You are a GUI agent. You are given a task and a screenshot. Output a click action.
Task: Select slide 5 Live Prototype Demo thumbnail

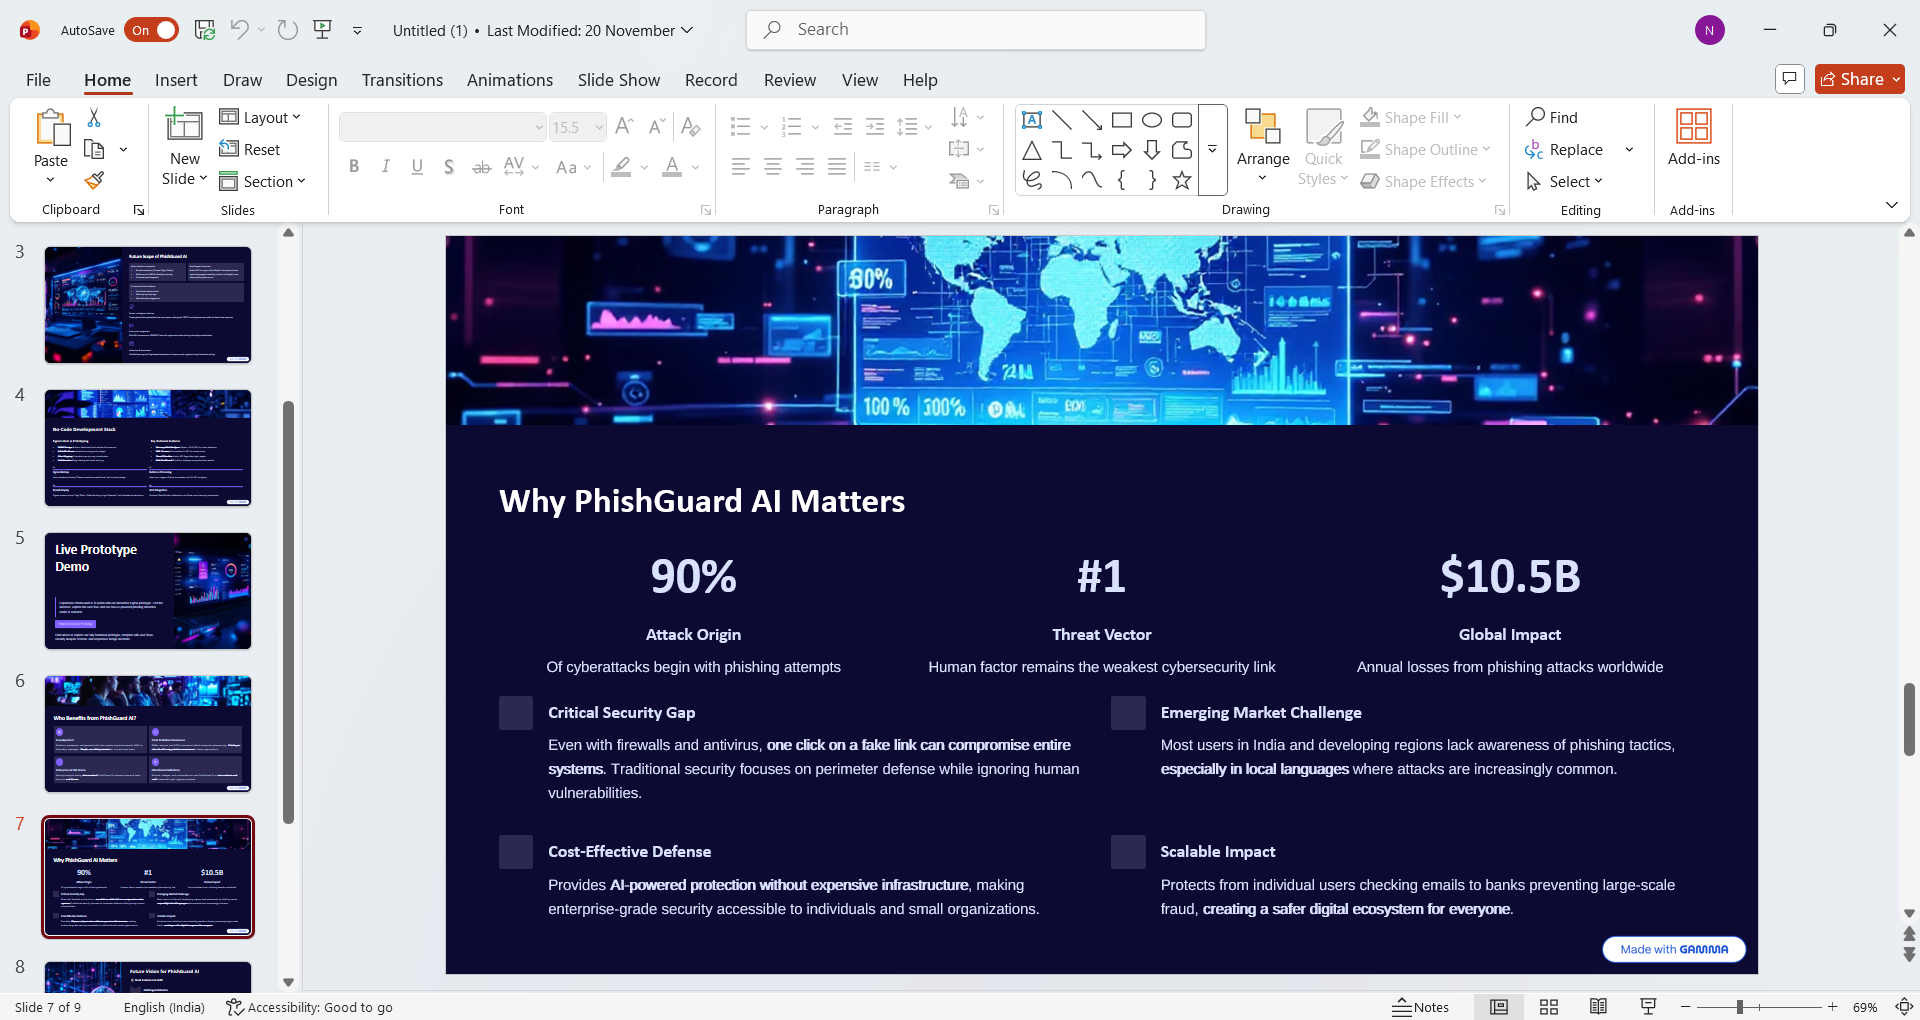[148, 591]
